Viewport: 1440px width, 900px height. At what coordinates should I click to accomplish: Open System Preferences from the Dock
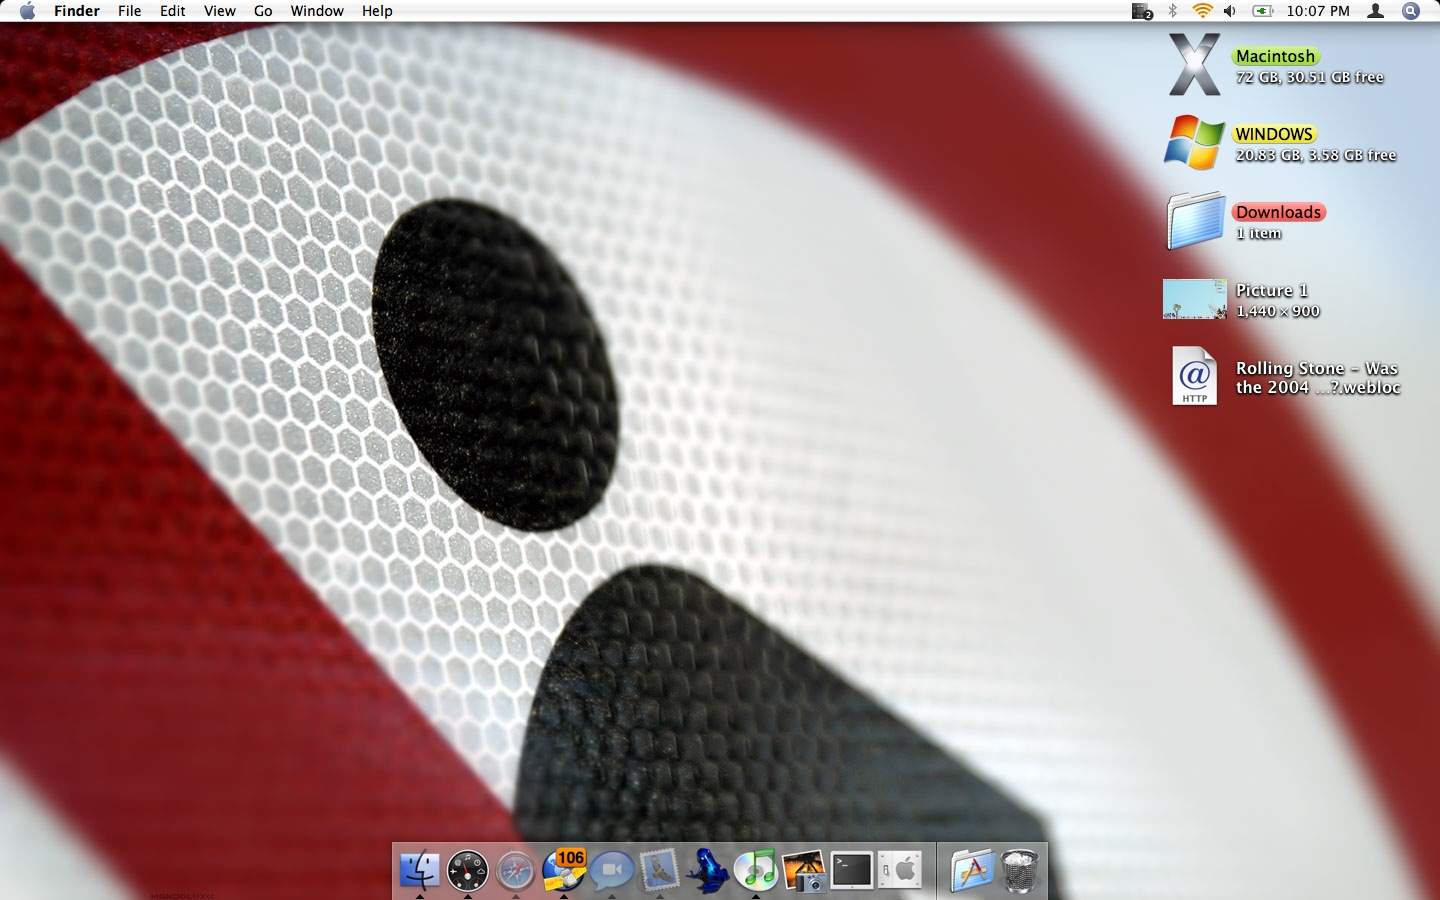click(900, 870)
